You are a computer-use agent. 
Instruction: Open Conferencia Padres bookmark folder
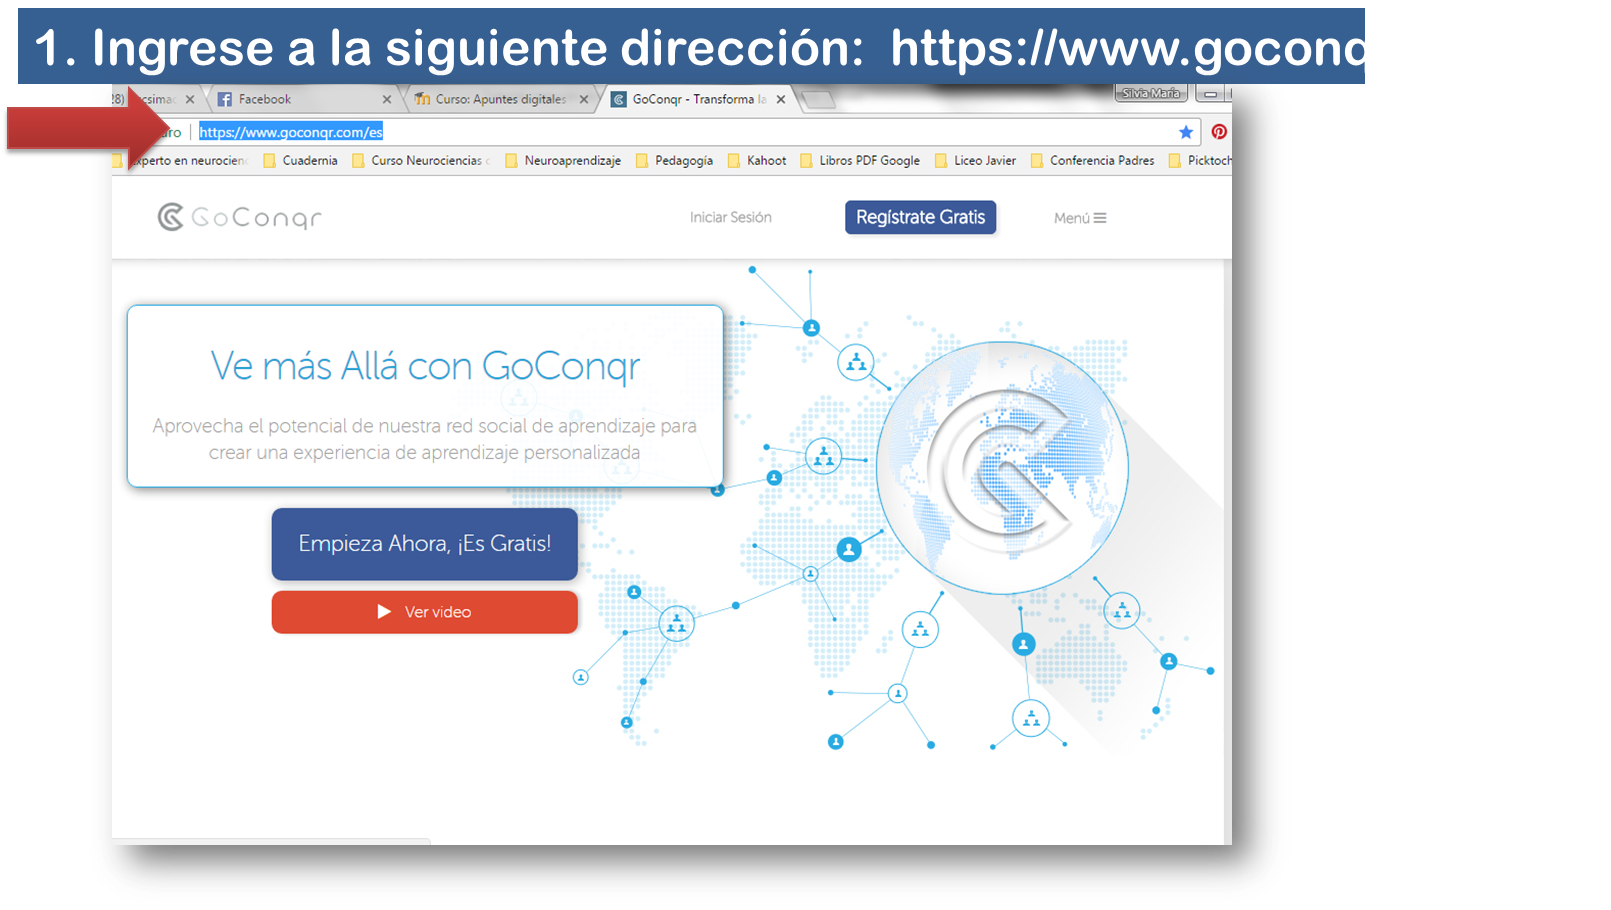(1092, 160)
